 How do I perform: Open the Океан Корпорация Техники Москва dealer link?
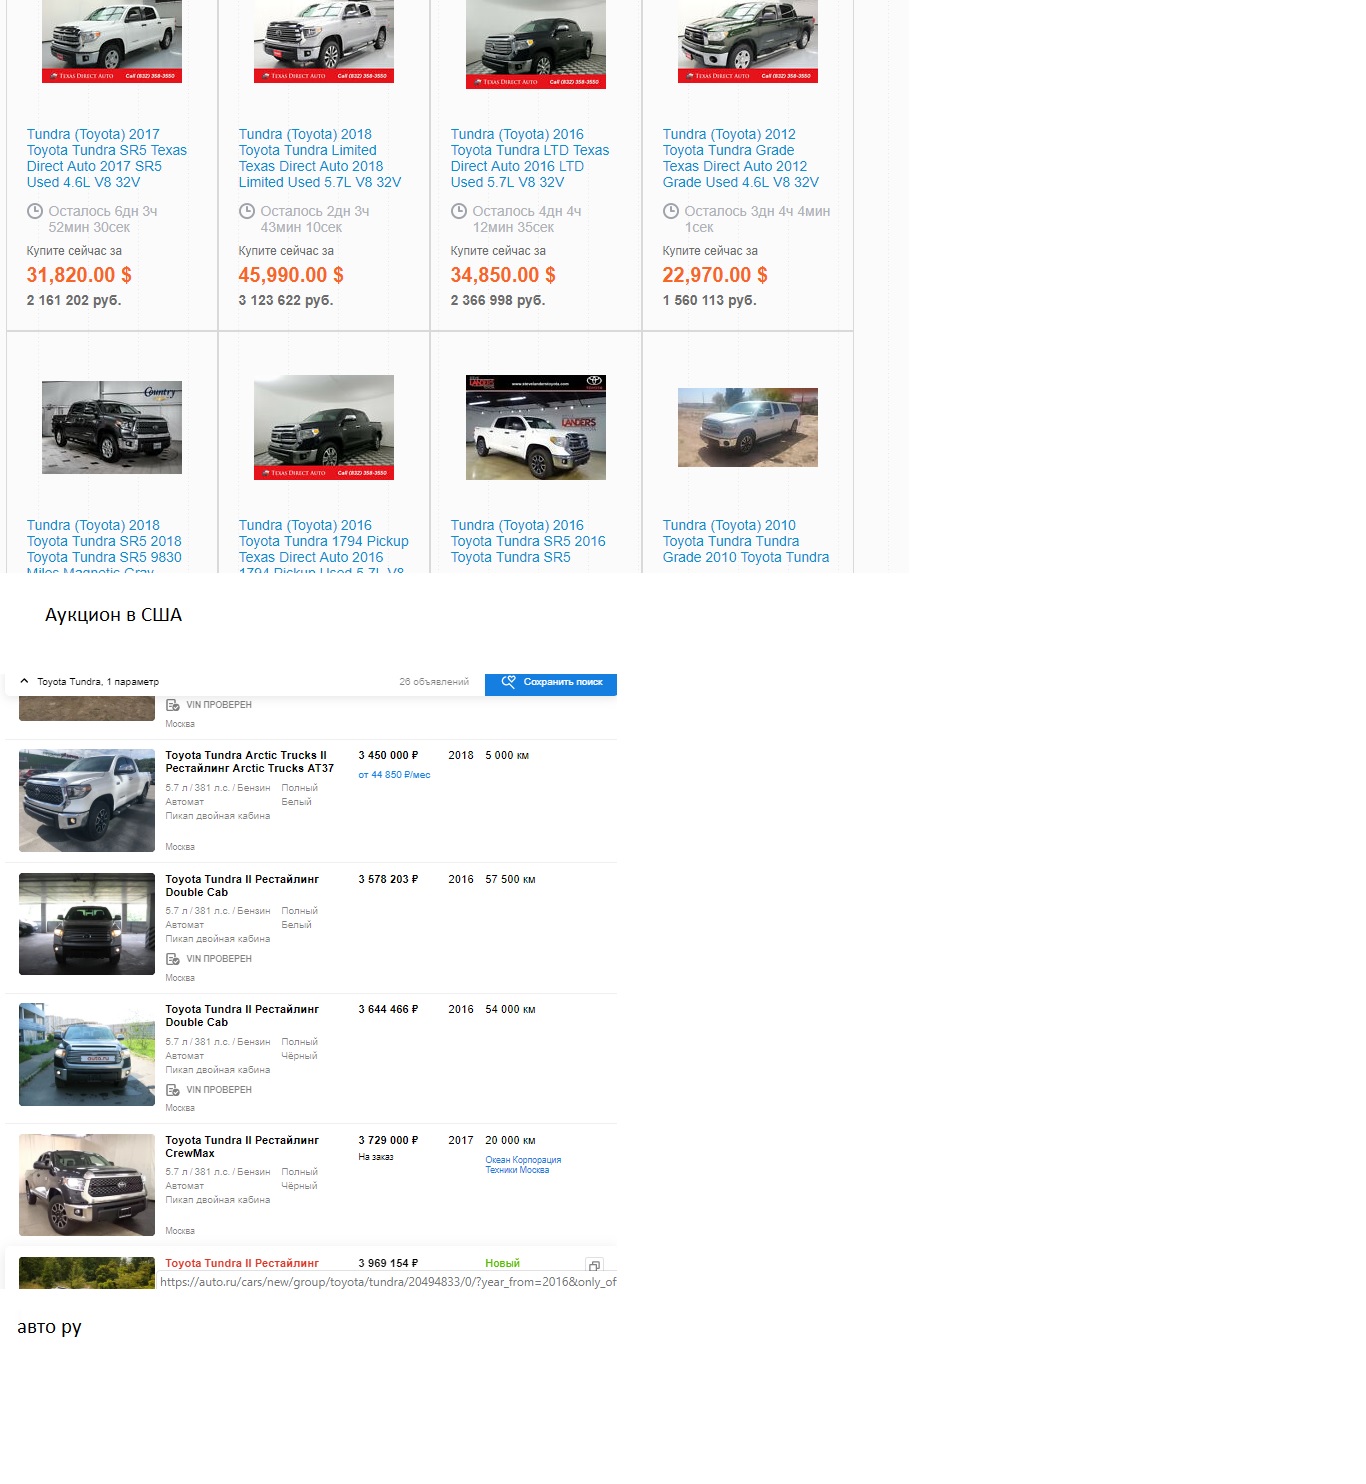(523, 1165)
